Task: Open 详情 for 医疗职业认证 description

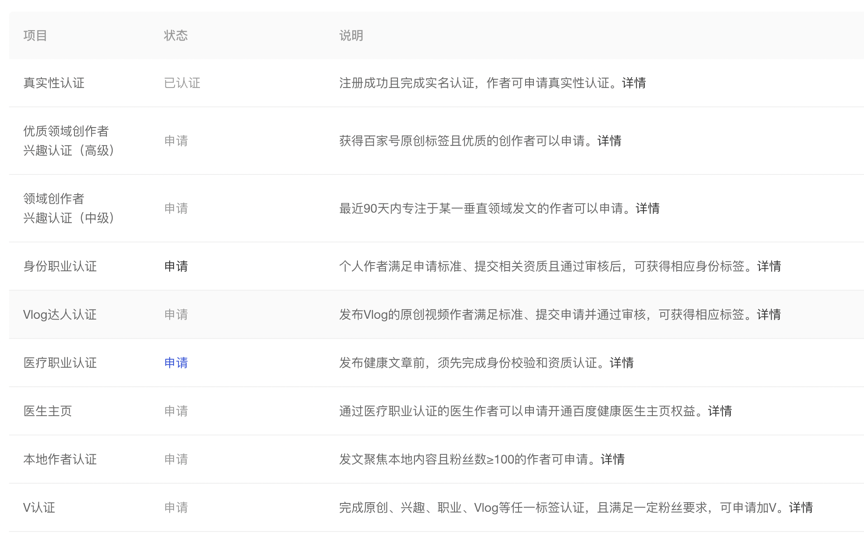Action: tap(621, 363)
